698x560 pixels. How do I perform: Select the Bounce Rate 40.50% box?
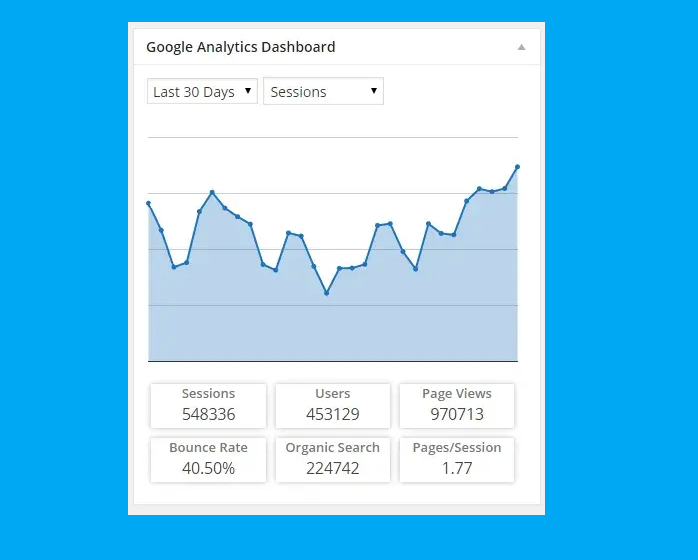[x=208, y=459]
